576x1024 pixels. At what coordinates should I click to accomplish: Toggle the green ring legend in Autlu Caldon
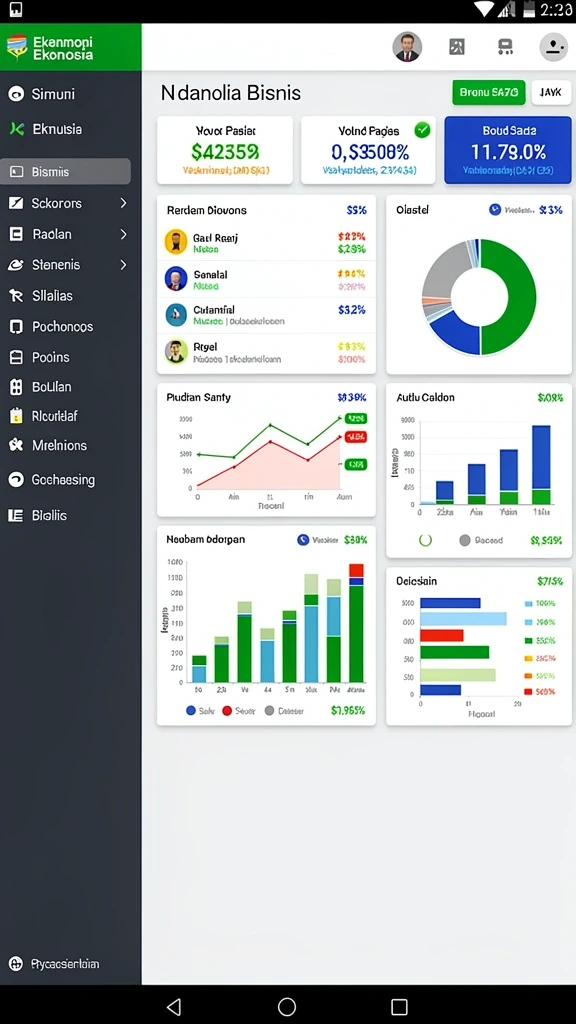click(x=425, y=540)
